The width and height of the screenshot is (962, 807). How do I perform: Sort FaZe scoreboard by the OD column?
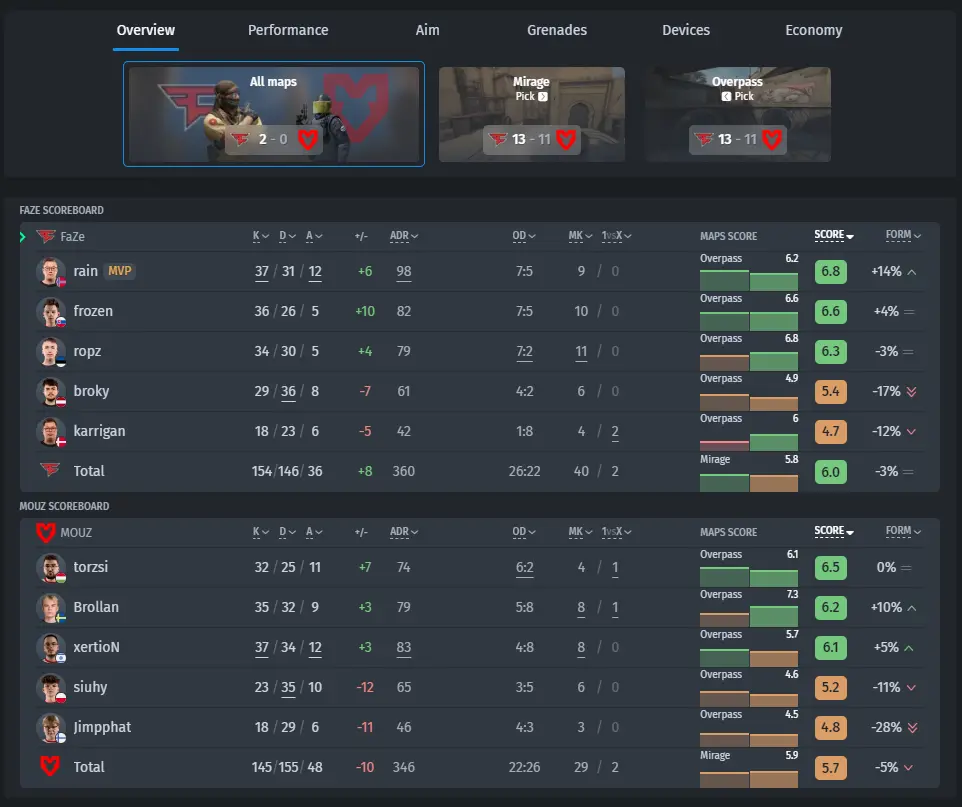click(x=524, y=236)
